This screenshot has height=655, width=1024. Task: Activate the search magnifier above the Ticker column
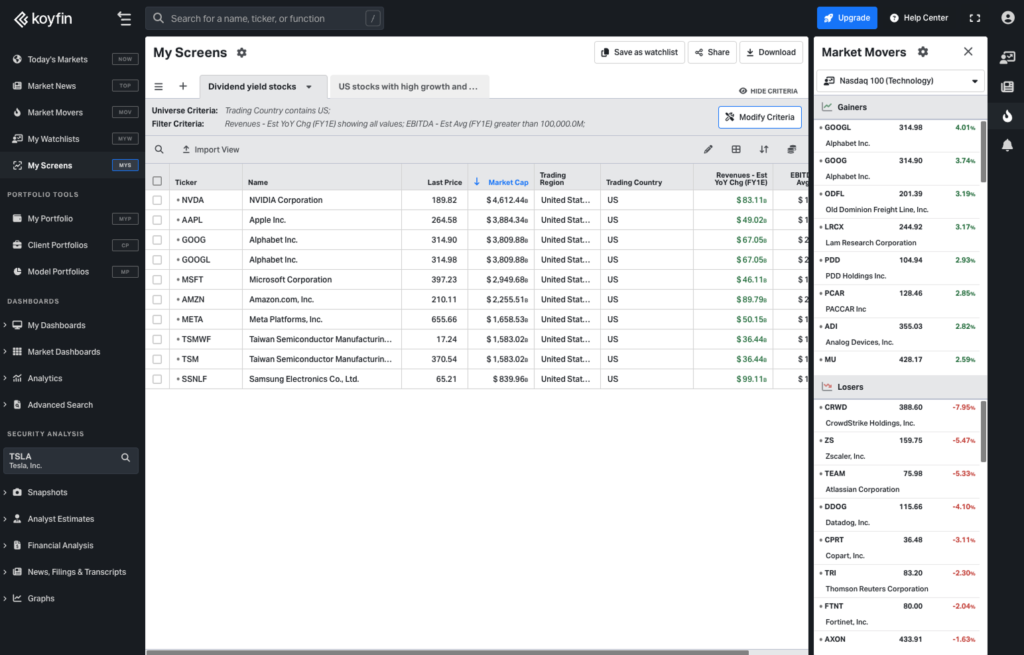[160, 148]
